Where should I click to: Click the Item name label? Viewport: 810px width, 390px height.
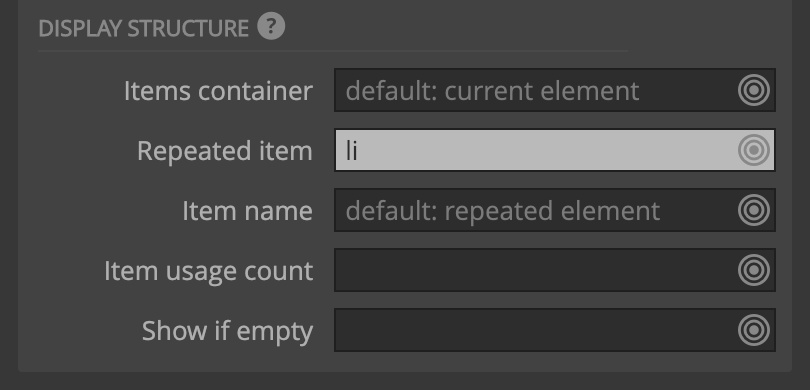pos(247,211)
